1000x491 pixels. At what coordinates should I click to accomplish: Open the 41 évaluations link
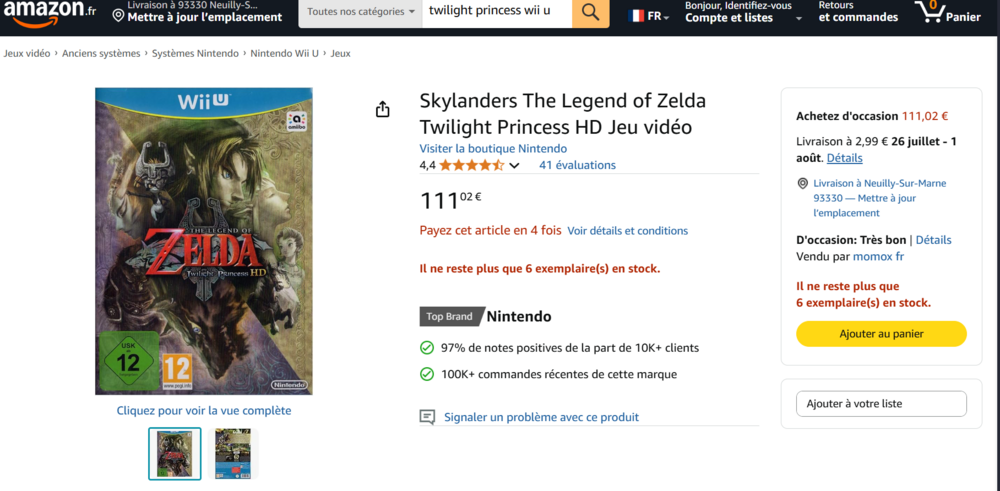click(x=577, y=165)
